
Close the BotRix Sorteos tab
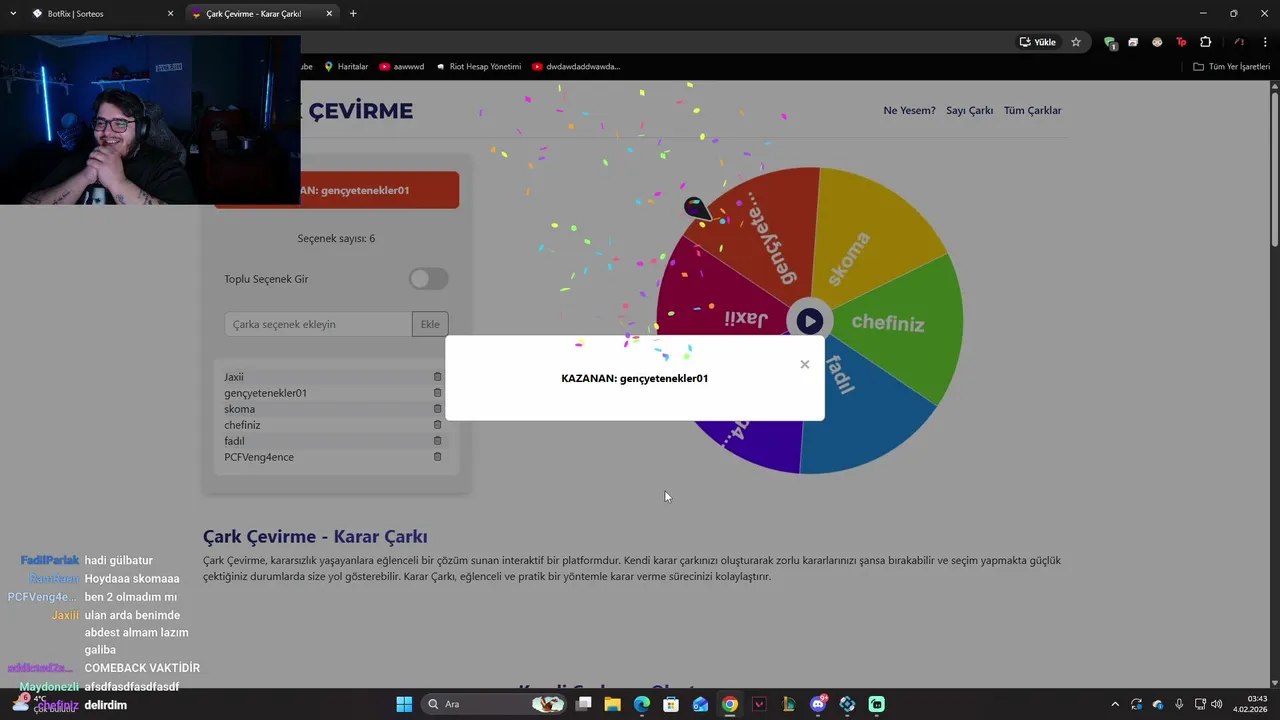pos(170,14)
